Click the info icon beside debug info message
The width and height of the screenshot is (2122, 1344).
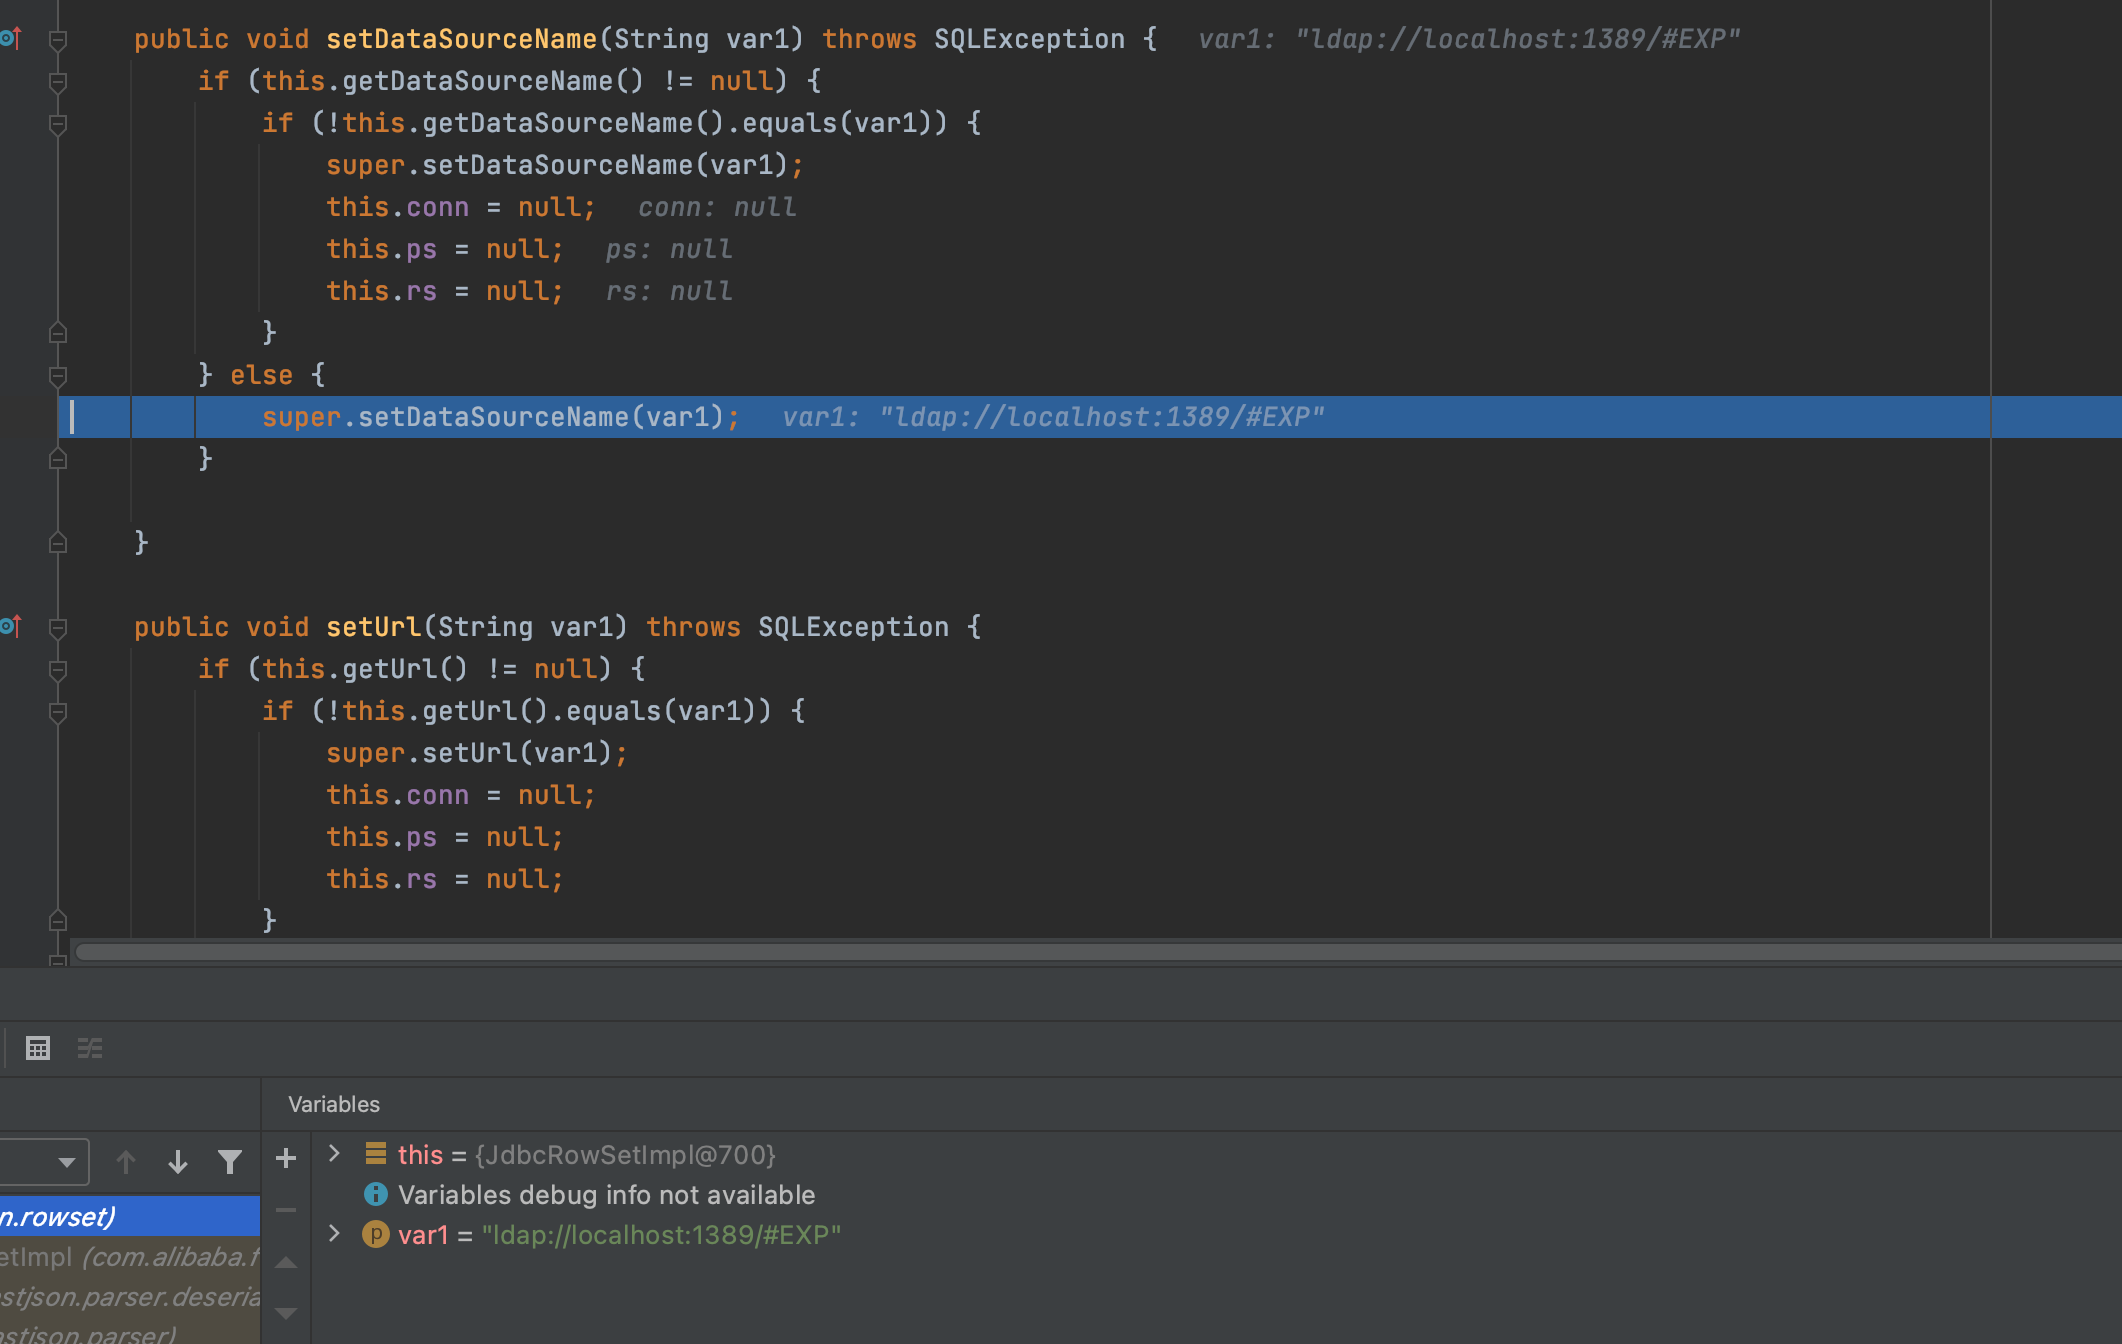pos(376,1194)
